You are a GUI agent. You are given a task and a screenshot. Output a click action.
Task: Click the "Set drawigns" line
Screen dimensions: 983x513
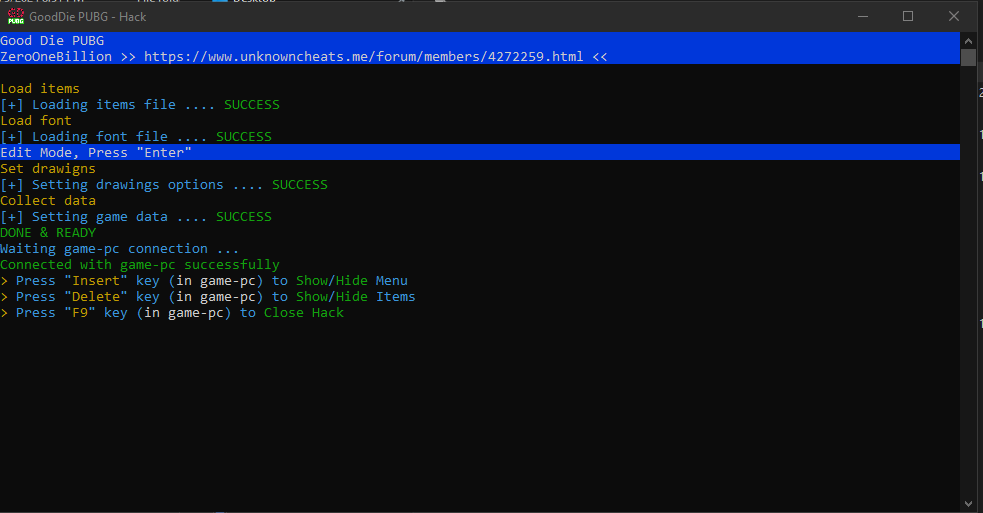pos(48,169)
